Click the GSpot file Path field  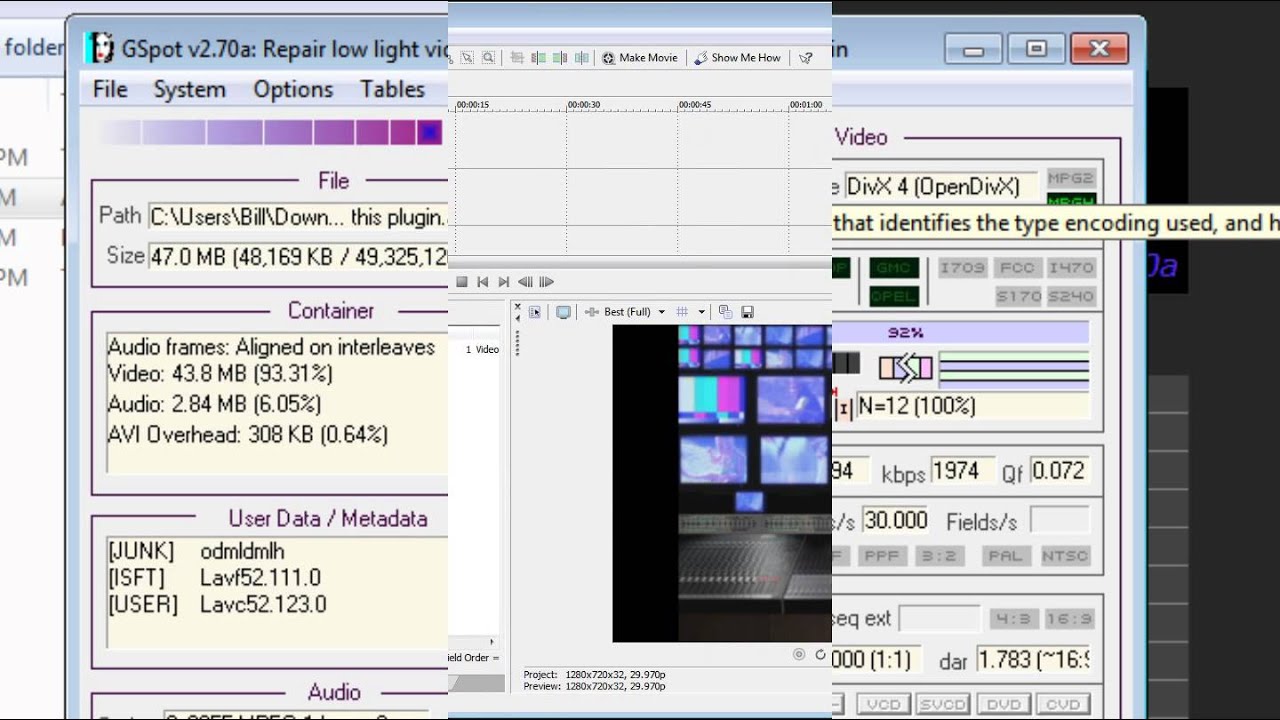click(297, 217)
